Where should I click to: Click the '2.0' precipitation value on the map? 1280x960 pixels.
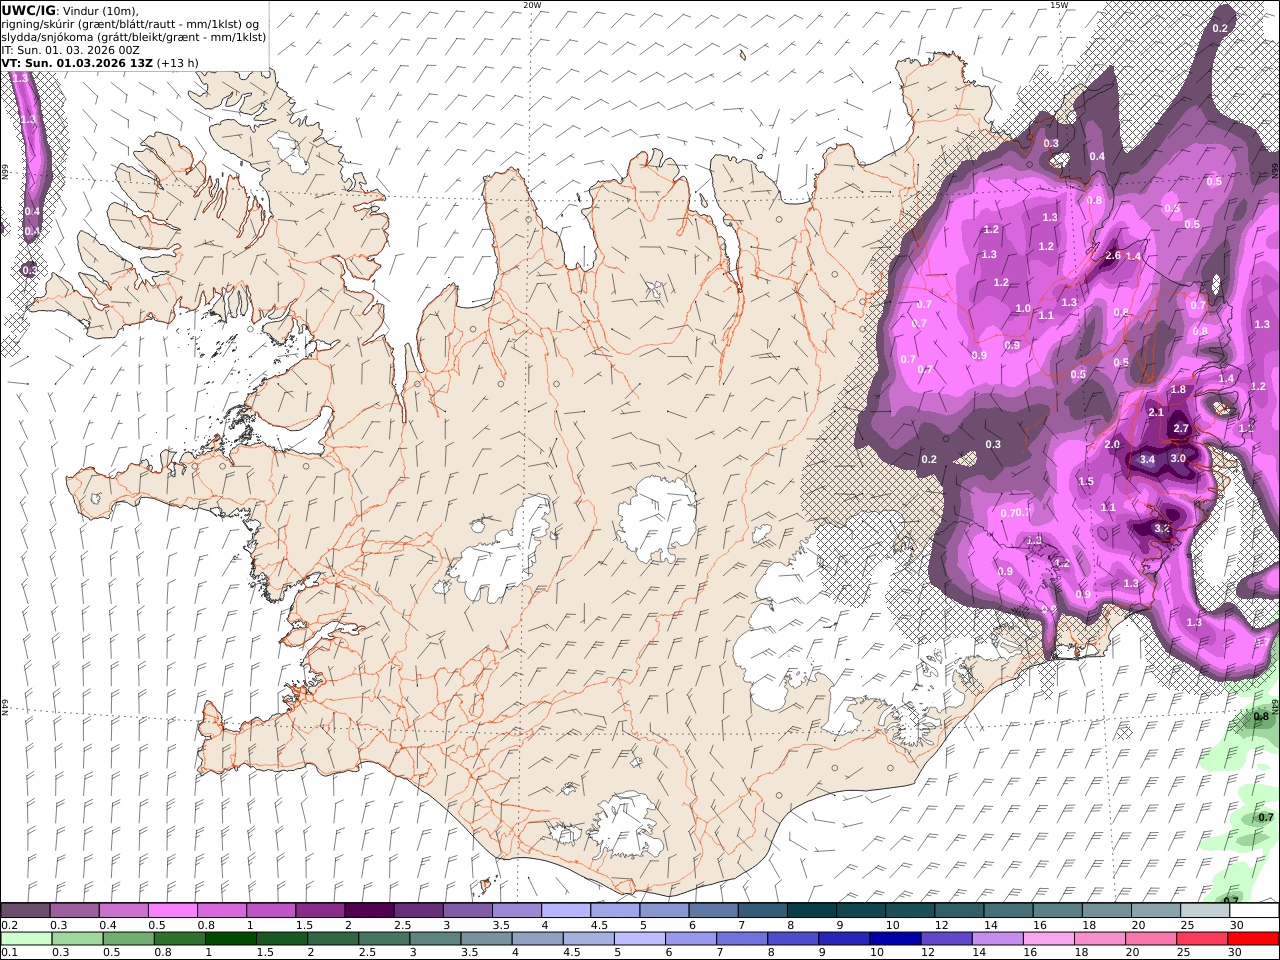[x=1112, y=445]
